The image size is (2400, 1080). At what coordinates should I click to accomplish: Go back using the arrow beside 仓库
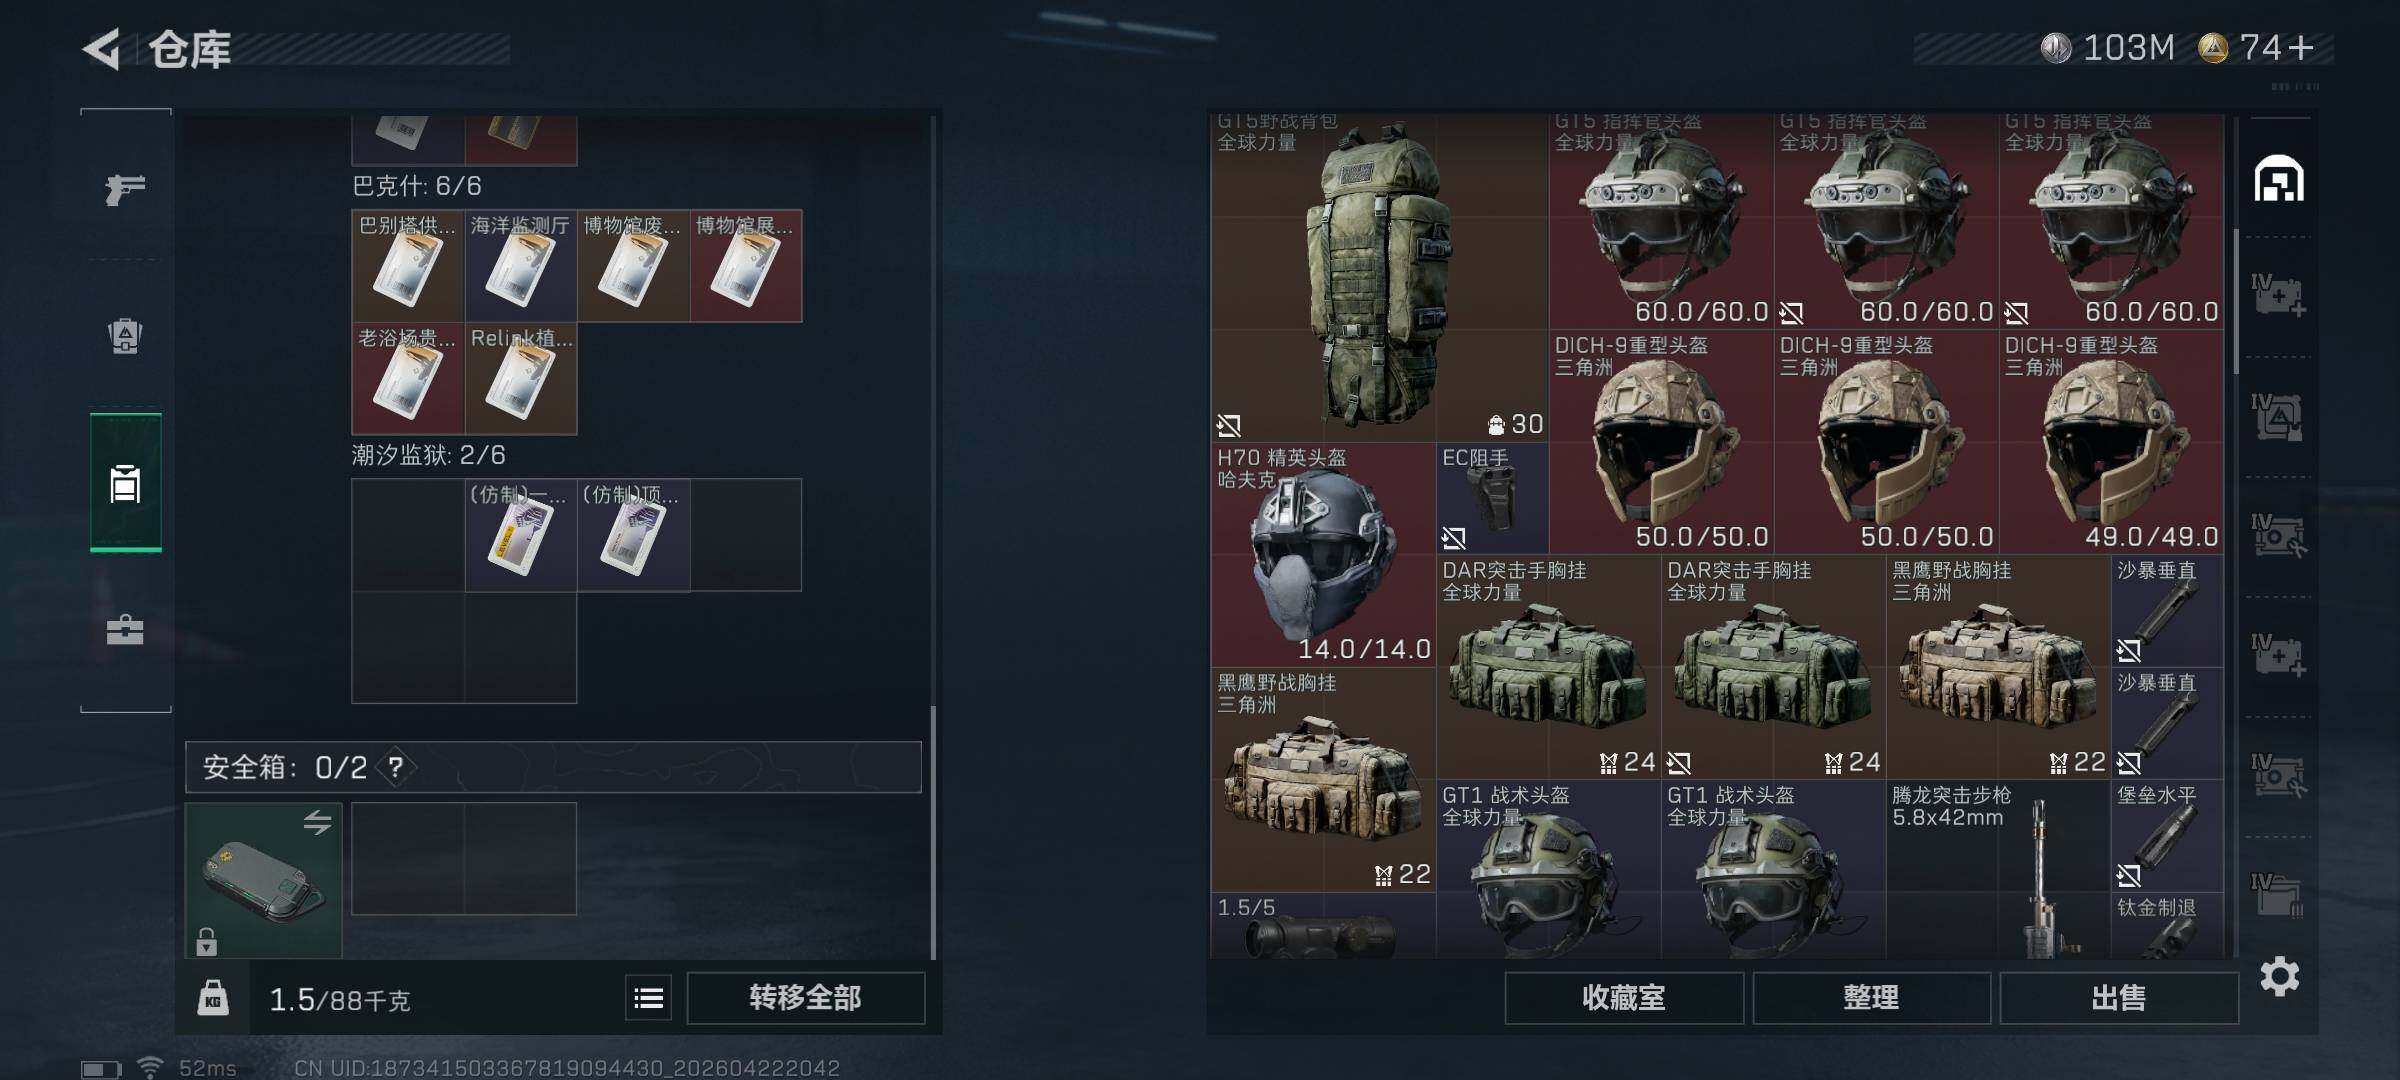101,49
